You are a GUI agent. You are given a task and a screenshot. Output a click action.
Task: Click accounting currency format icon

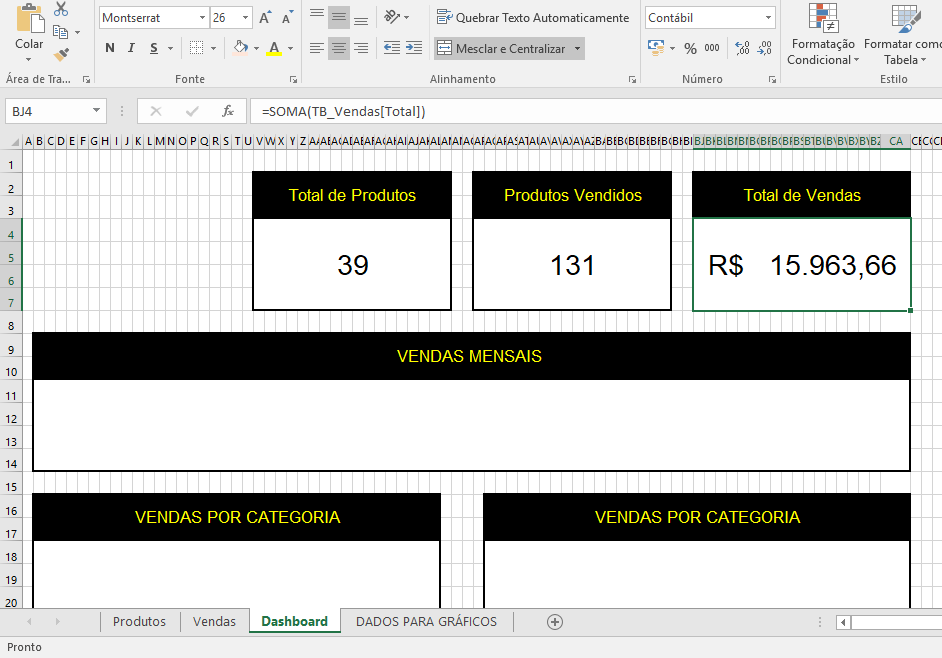point(656,48)
